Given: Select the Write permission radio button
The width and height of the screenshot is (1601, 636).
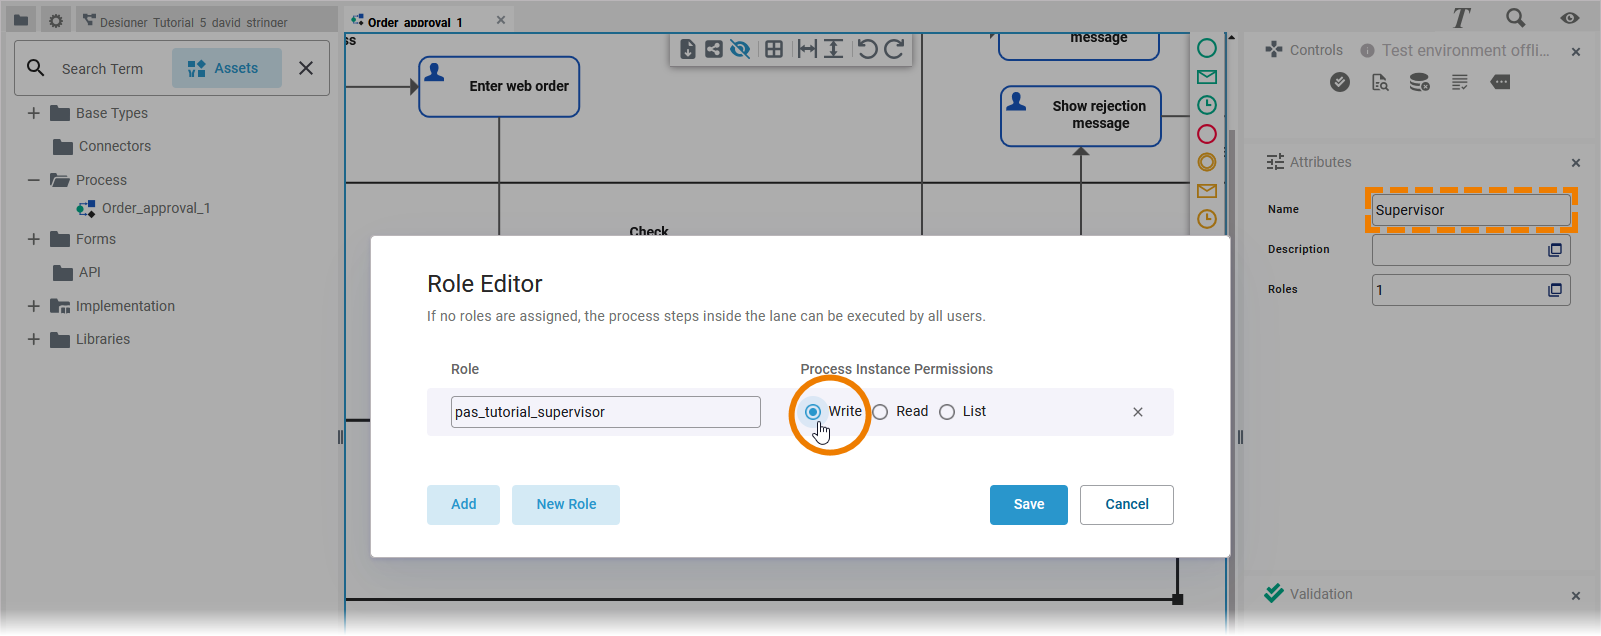Looking at the screenshot, I should (813, 412).
